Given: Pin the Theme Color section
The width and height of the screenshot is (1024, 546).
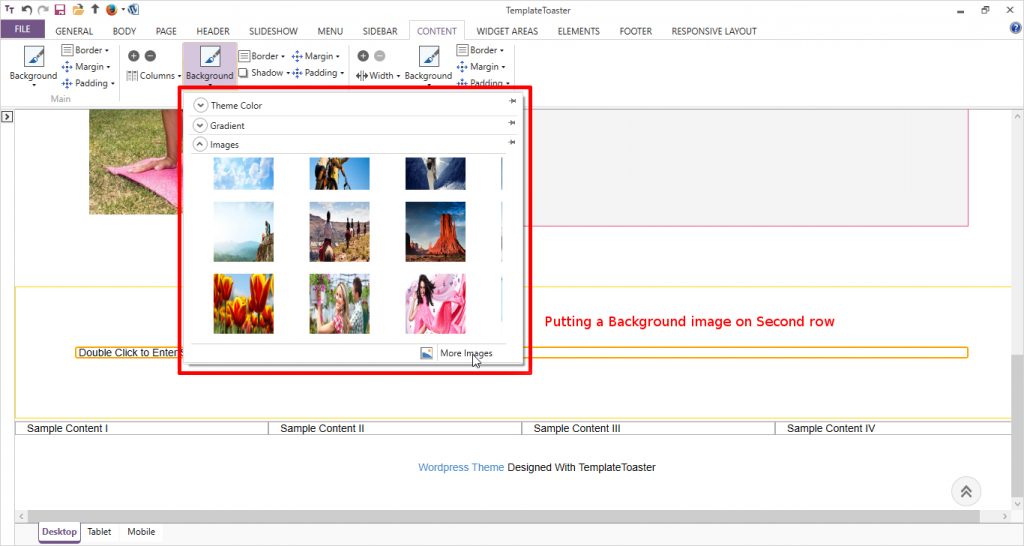Looking at the screenshot, I should click(512, 102).
